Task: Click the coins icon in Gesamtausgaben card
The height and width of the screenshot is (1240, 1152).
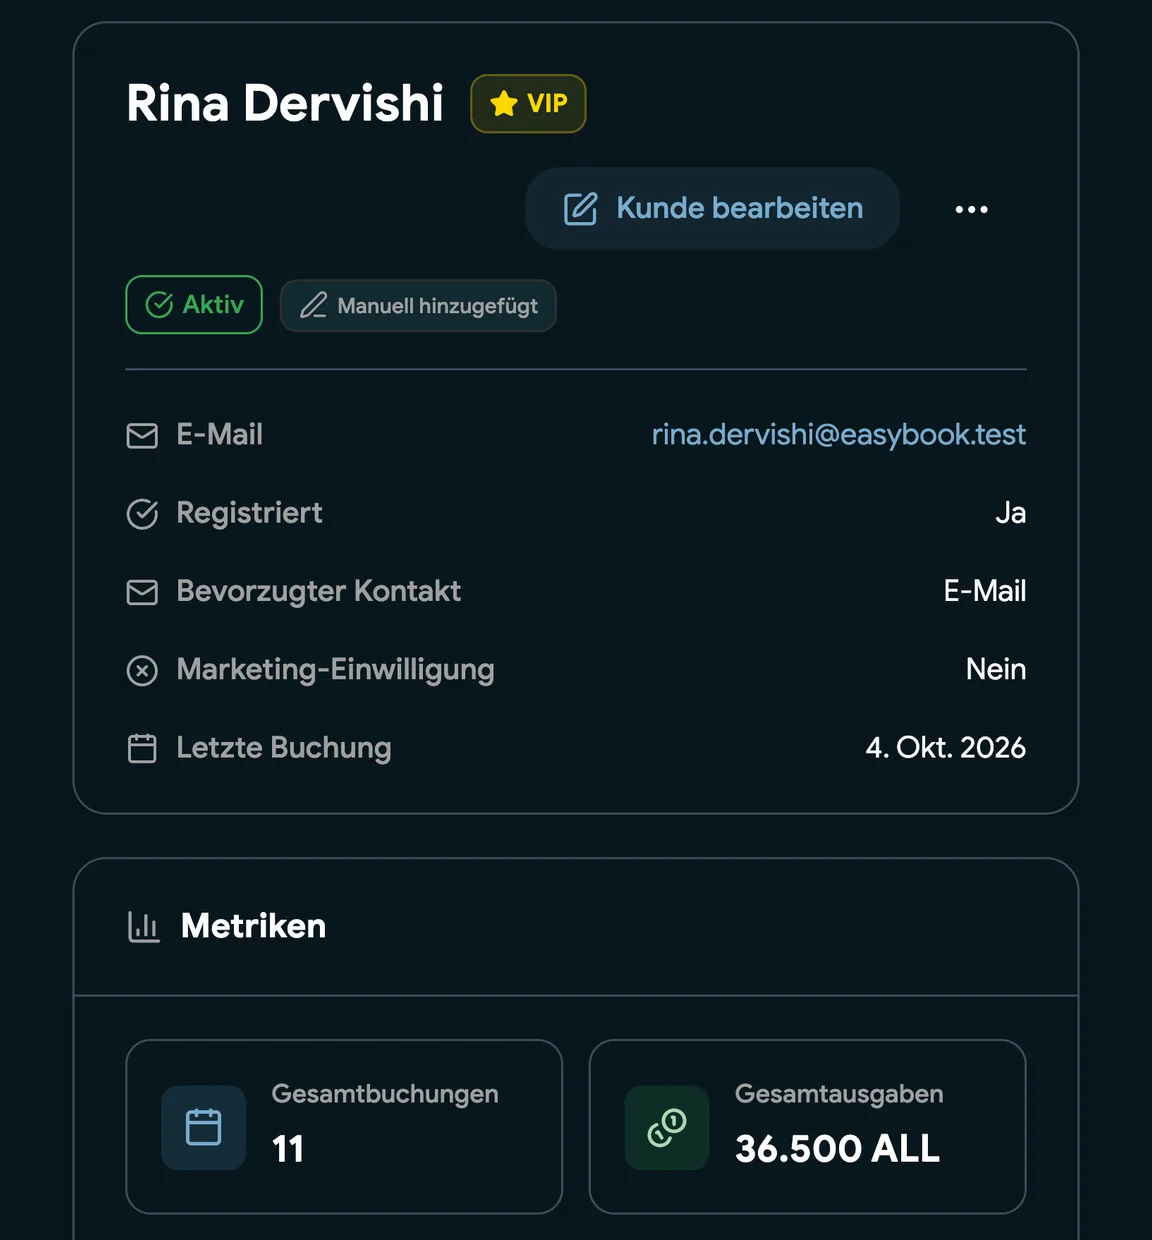Action: (667, 1128)
